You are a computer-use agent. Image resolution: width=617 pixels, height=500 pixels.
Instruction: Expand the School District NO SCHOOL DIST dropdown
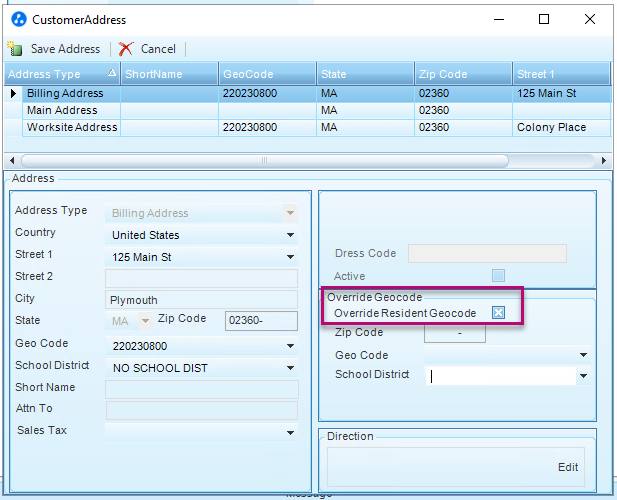(291, 368)
